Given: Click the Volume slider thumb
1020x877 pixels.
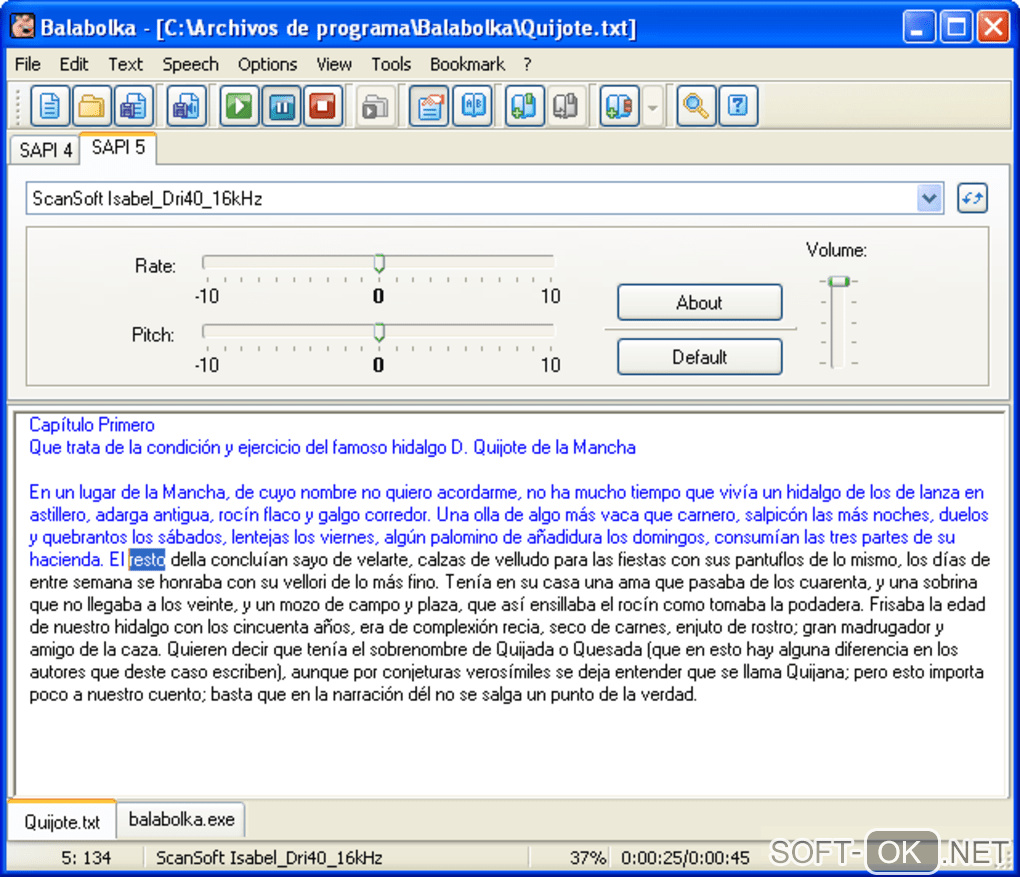Looking at the screenshot, I should (839, 281).
